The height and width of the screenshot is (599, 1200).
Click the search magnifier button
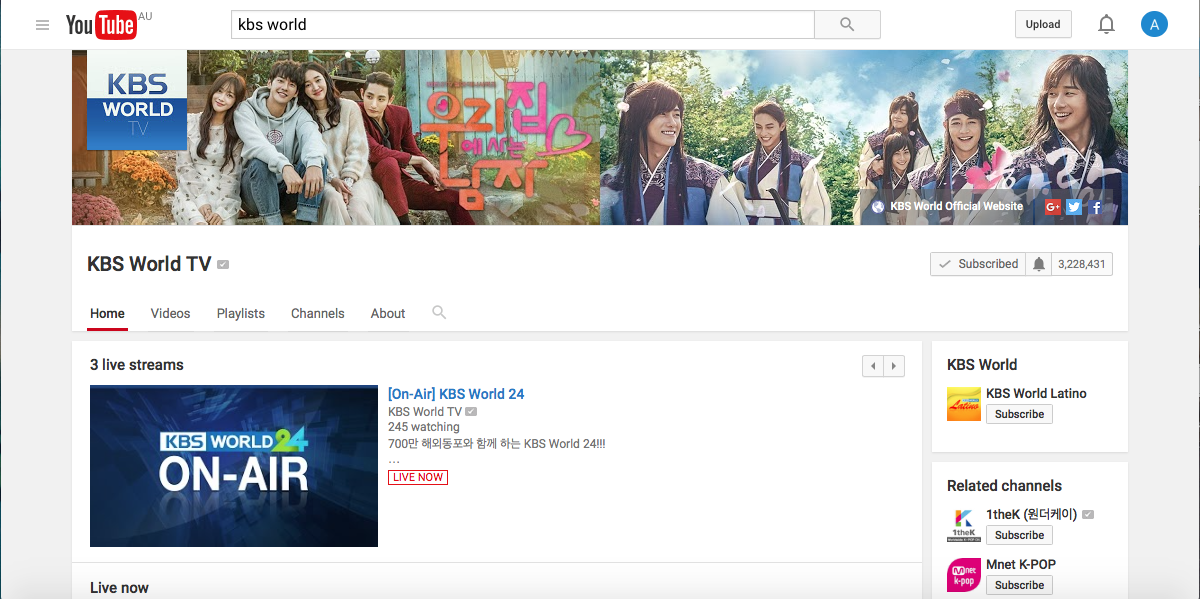coord(847,25)
